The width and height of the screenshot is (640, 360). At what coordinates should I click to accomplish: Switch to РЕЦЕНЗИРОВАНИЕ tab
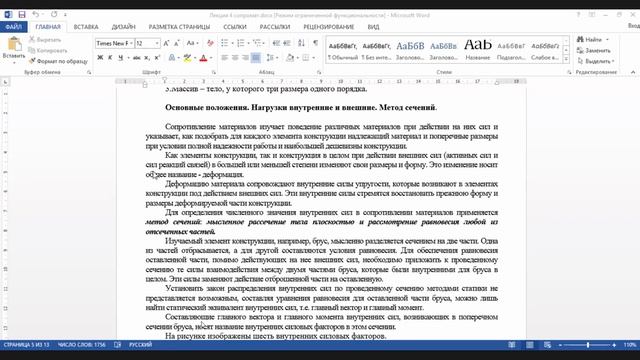pos(329,27)
